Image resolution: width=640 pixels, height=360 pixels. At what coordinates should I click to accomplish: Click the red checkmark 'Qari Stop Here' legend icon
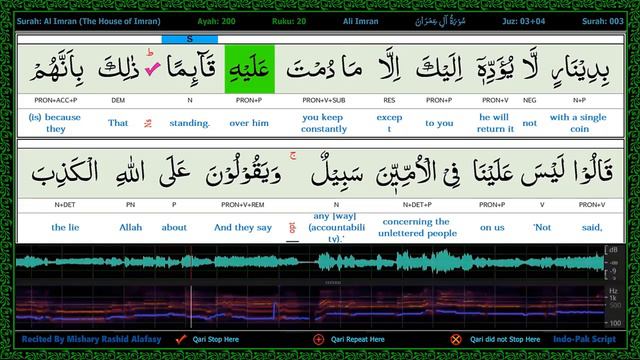click(x=181, y=339)
